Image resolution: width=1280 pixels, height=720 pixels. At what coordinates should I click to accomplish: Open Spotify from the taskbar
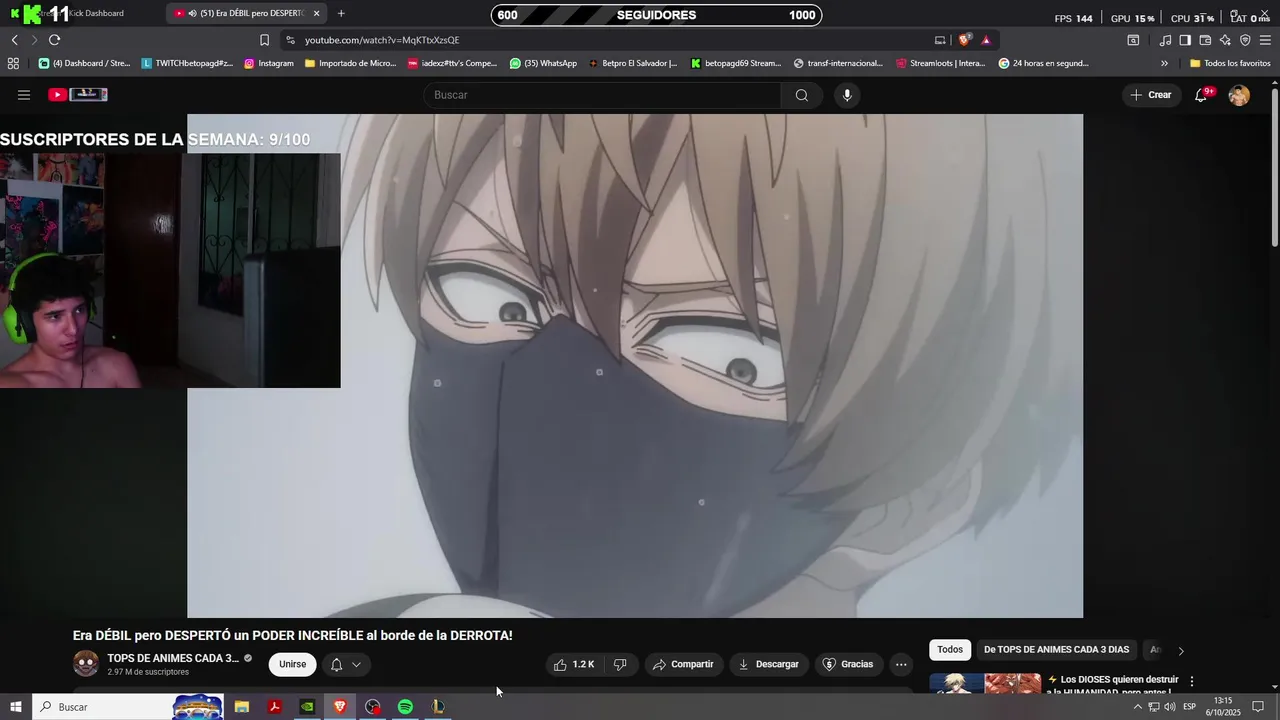tap(405, 707)
